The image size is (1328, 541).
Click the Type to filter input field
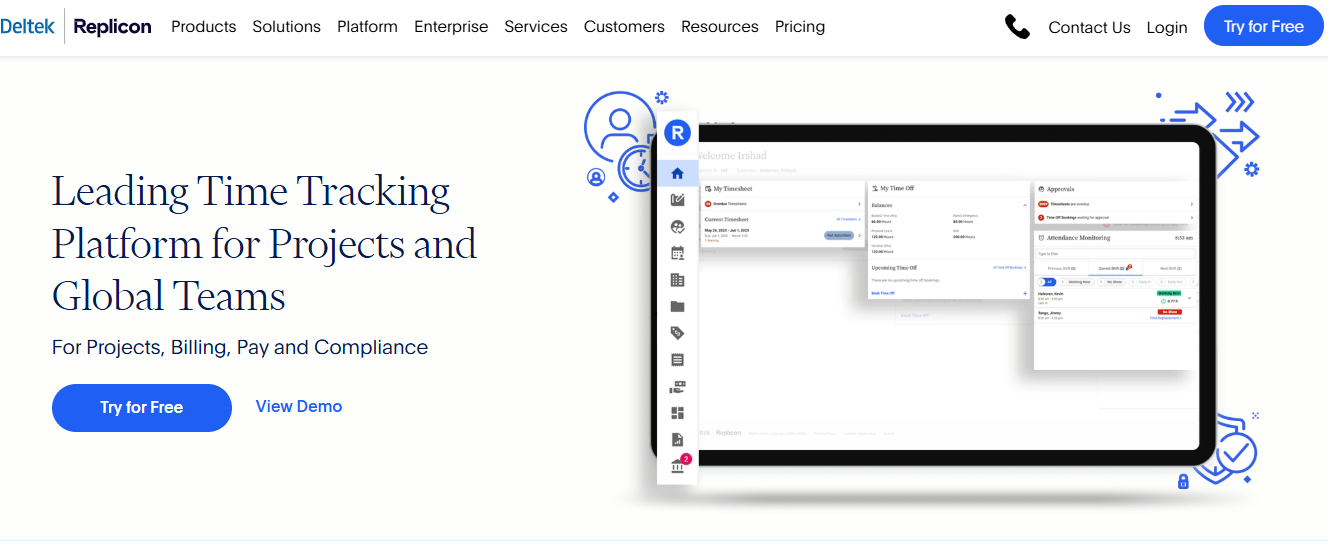tap(1116, 254)
